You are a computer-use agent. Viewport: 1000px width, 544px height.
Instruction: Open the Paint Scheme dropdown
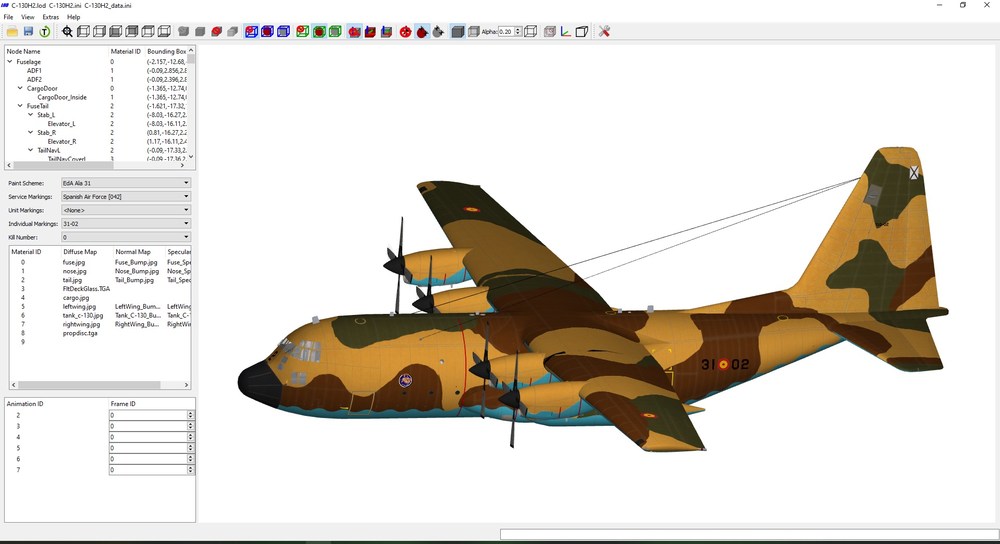[126, 183]
